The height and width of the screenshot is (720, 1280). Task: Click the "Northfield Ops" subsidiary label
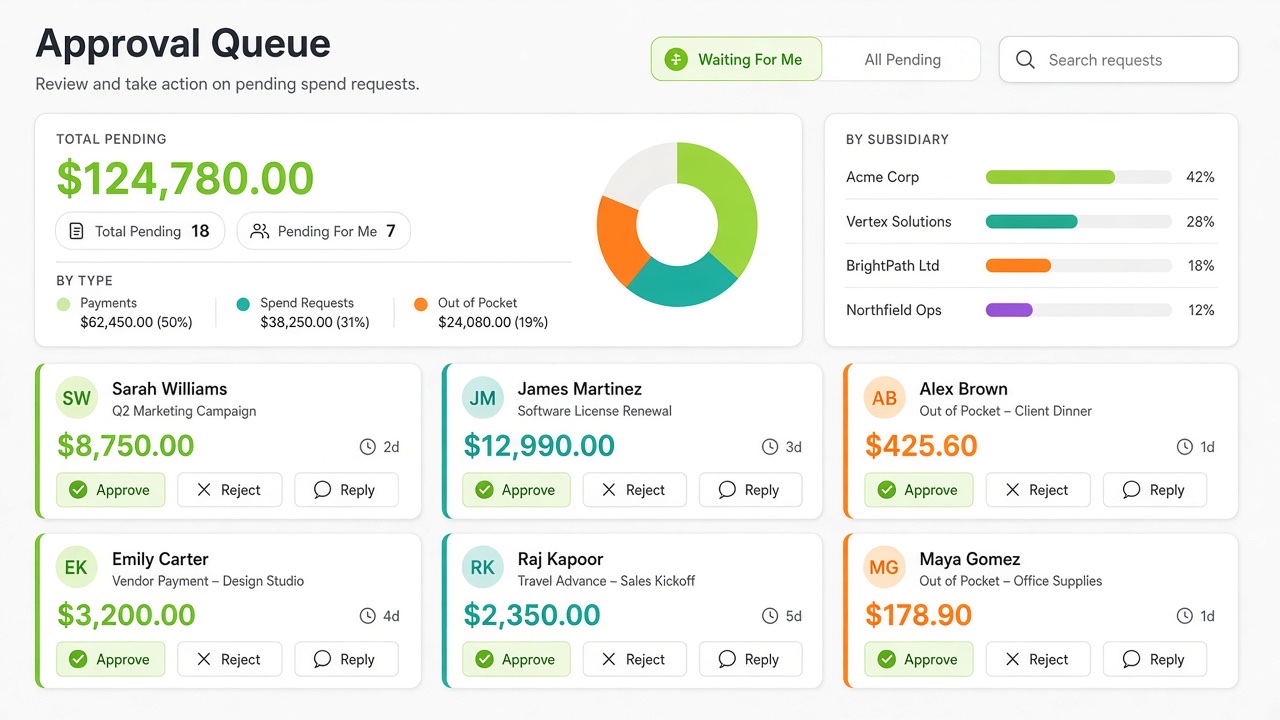pos(894,310)
